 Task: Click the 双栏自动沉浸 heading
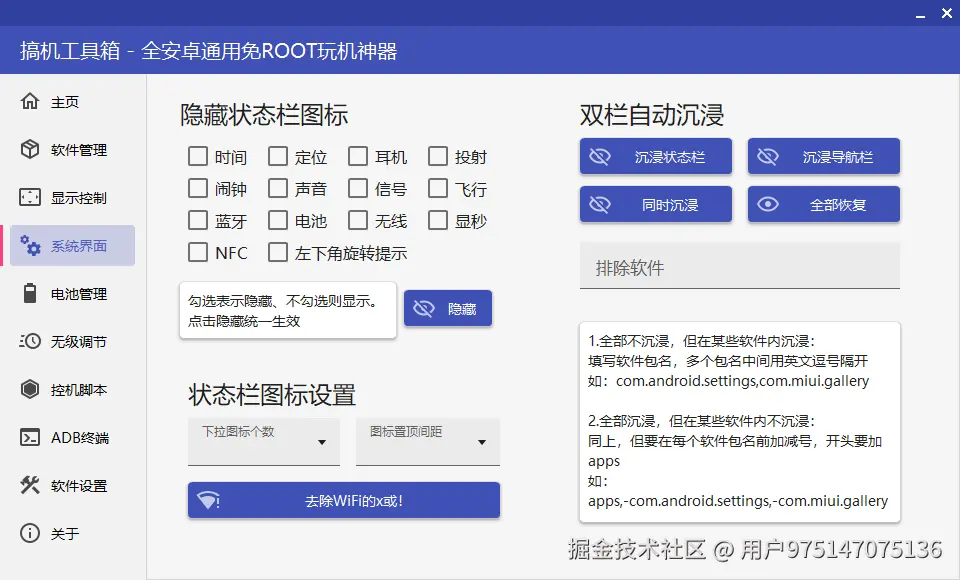pos(652,115)
